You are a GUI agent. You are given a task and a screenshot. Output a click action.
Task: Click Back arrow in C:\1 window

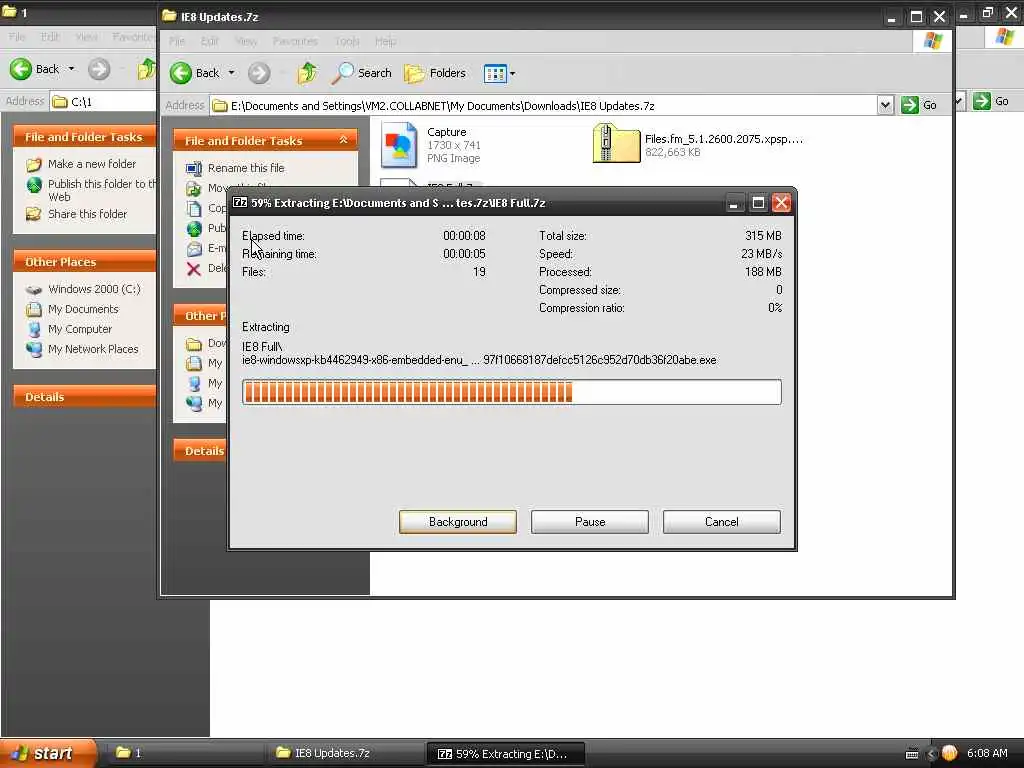(x=20, y=69)
